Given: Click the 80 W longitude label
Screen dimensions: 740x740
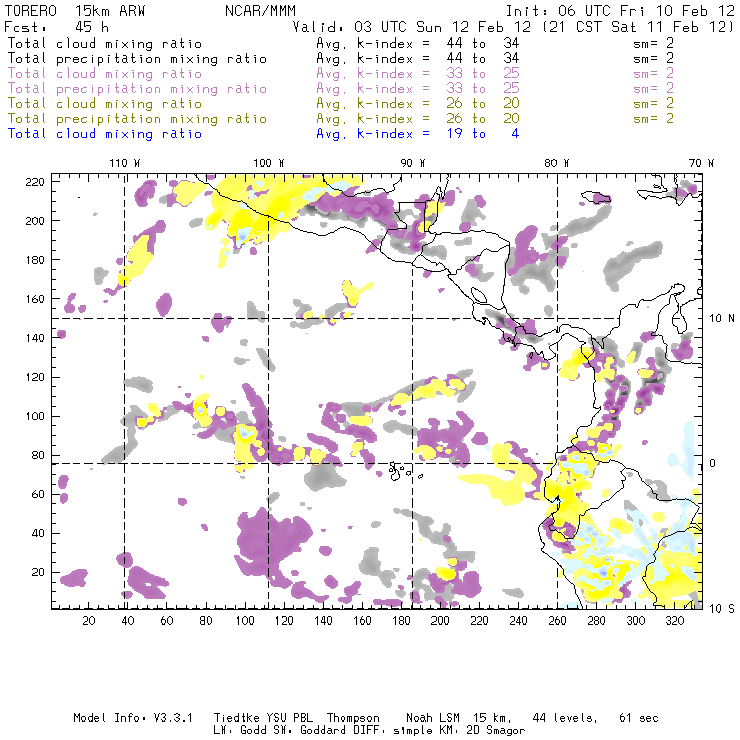Looking at the screenshot, I should [556, 163].
